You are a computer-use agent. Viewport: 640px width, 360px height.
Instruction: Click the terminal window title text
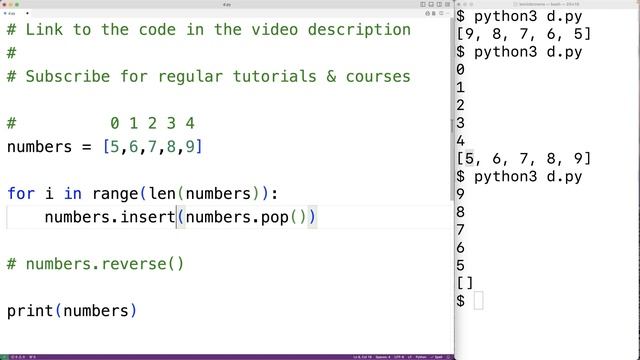[x=549, y=4]
